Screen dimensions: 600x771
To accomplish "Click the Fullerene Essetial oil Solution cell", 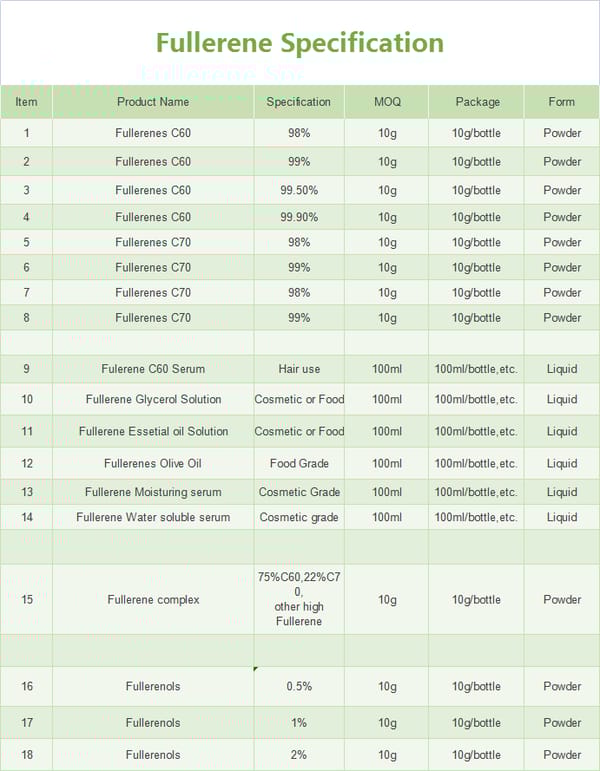I will pos(153,431).
